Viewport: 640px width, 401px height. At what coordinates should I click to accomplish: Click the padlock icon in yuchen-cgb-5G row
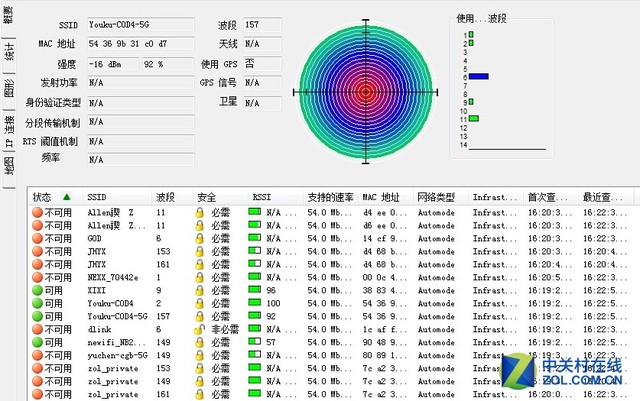coord(200,356)
